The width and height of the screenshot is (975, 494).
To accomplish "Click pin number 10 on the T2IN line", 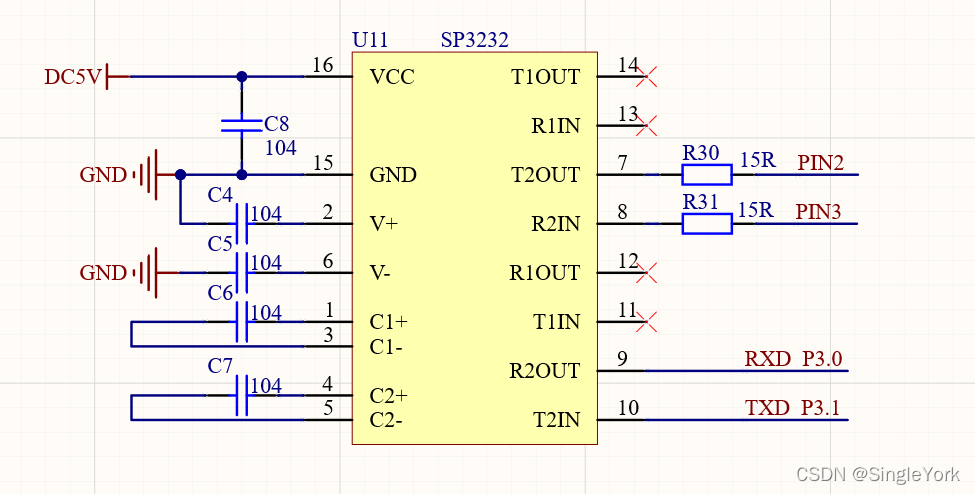I will coord(628,409).
